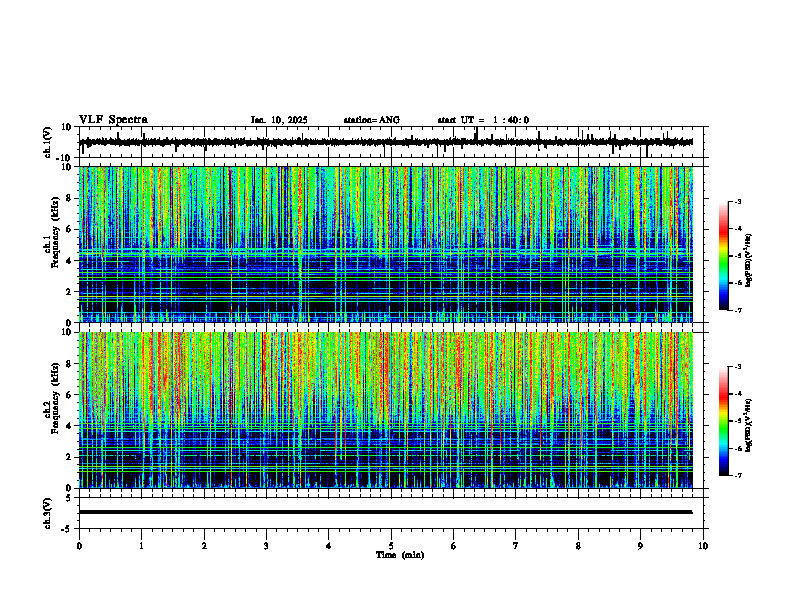Image resolution: width=792 pixels, height=612 pixels.
Task: Click the time axis tick label "5"
Action: point(391,546)
